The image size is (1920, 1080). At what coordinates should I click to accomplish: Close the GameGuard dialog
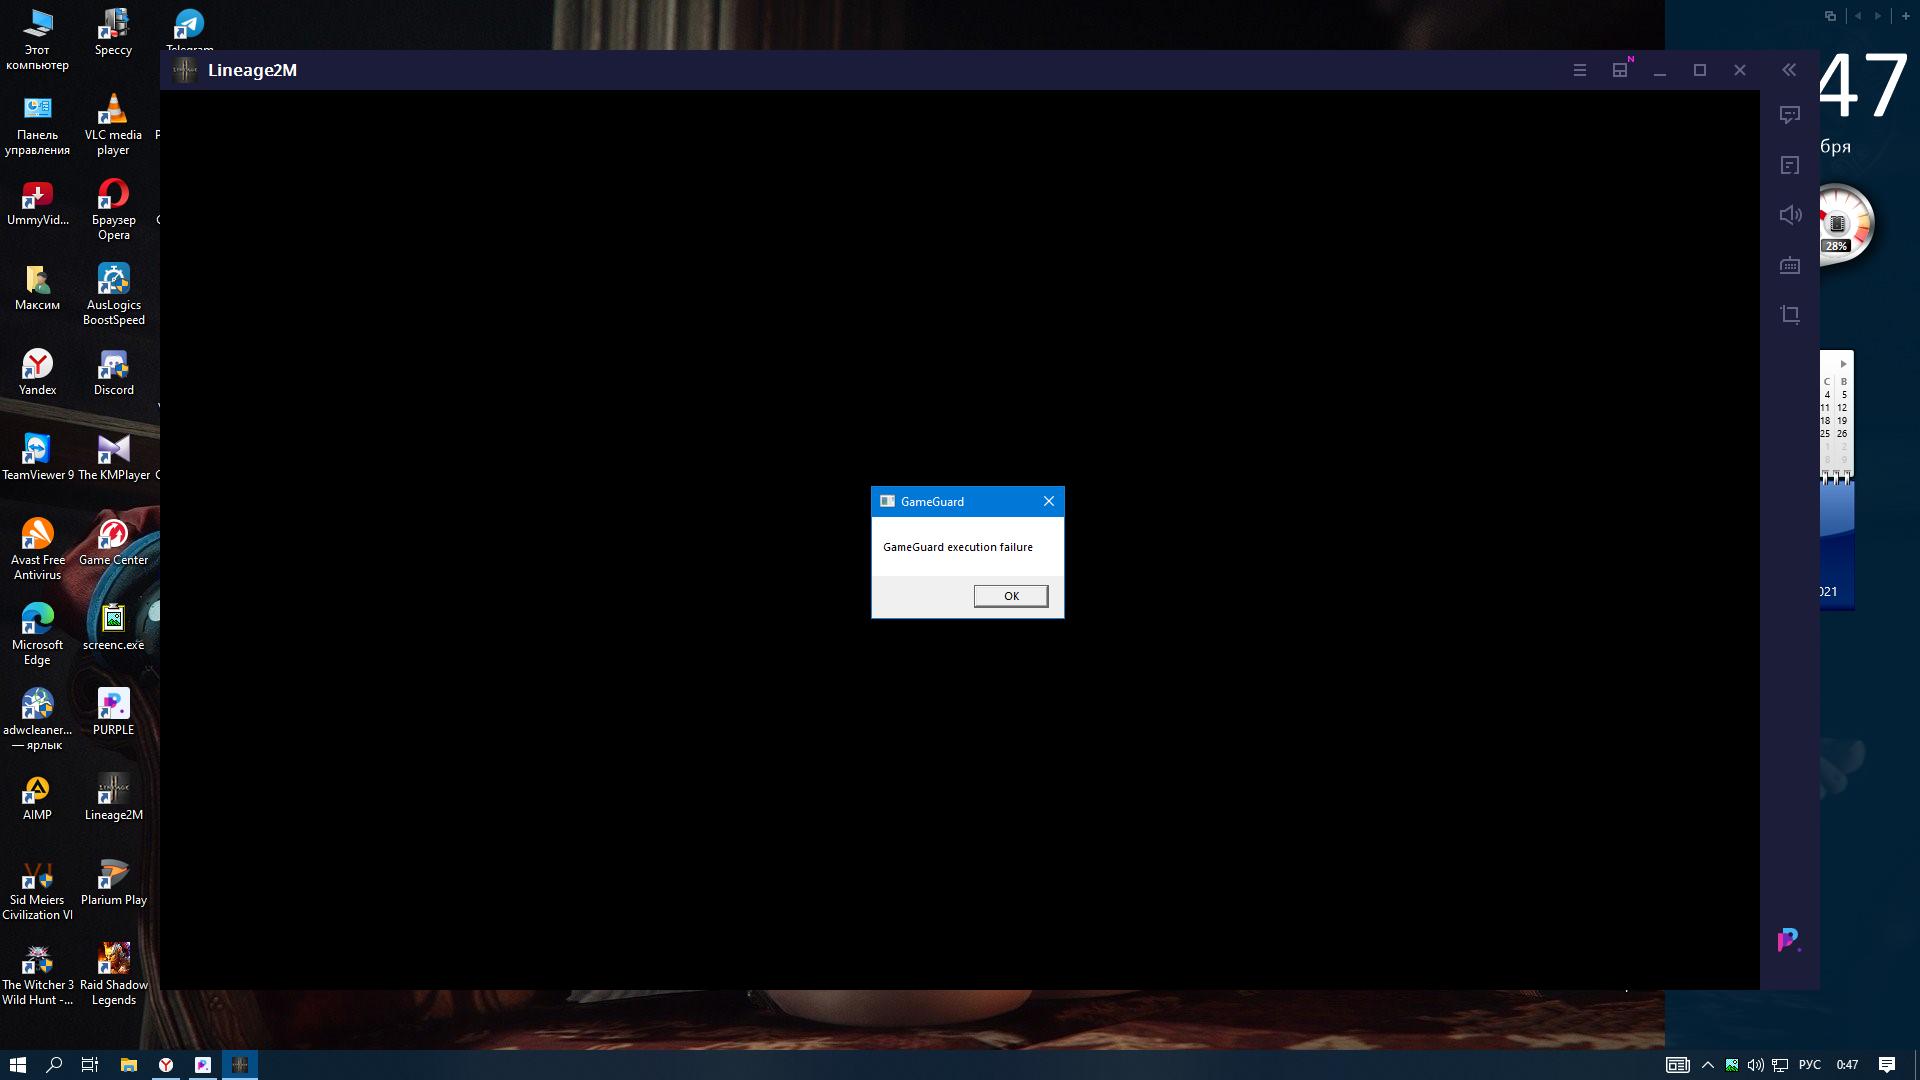pos(1048,501)
